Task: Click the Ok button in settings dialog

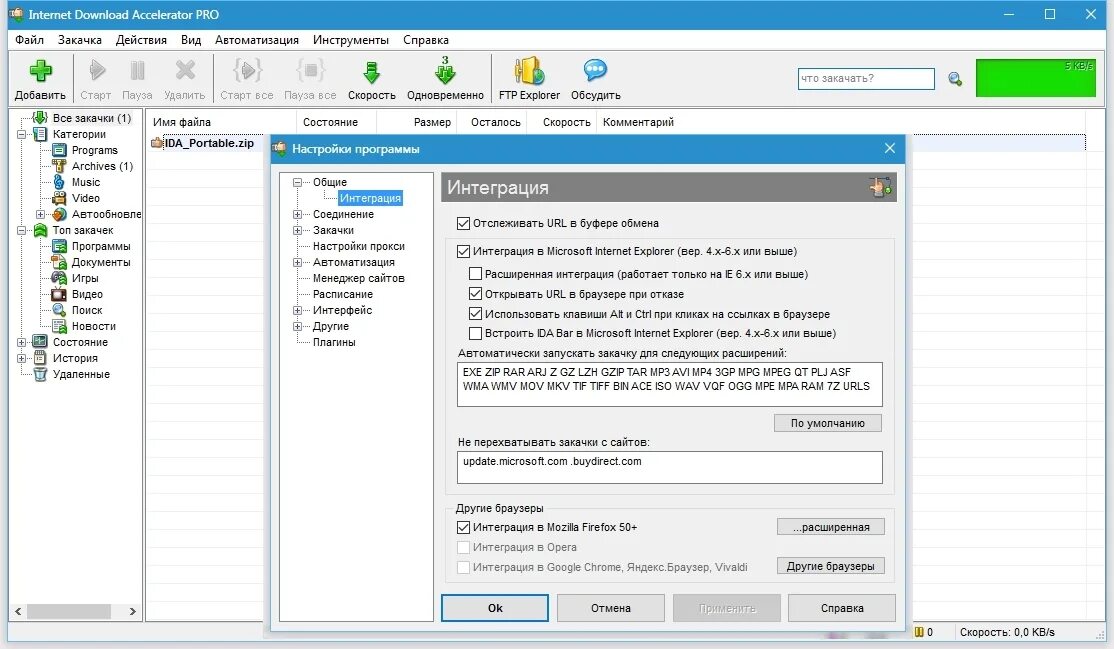Action: coord(494,608)
